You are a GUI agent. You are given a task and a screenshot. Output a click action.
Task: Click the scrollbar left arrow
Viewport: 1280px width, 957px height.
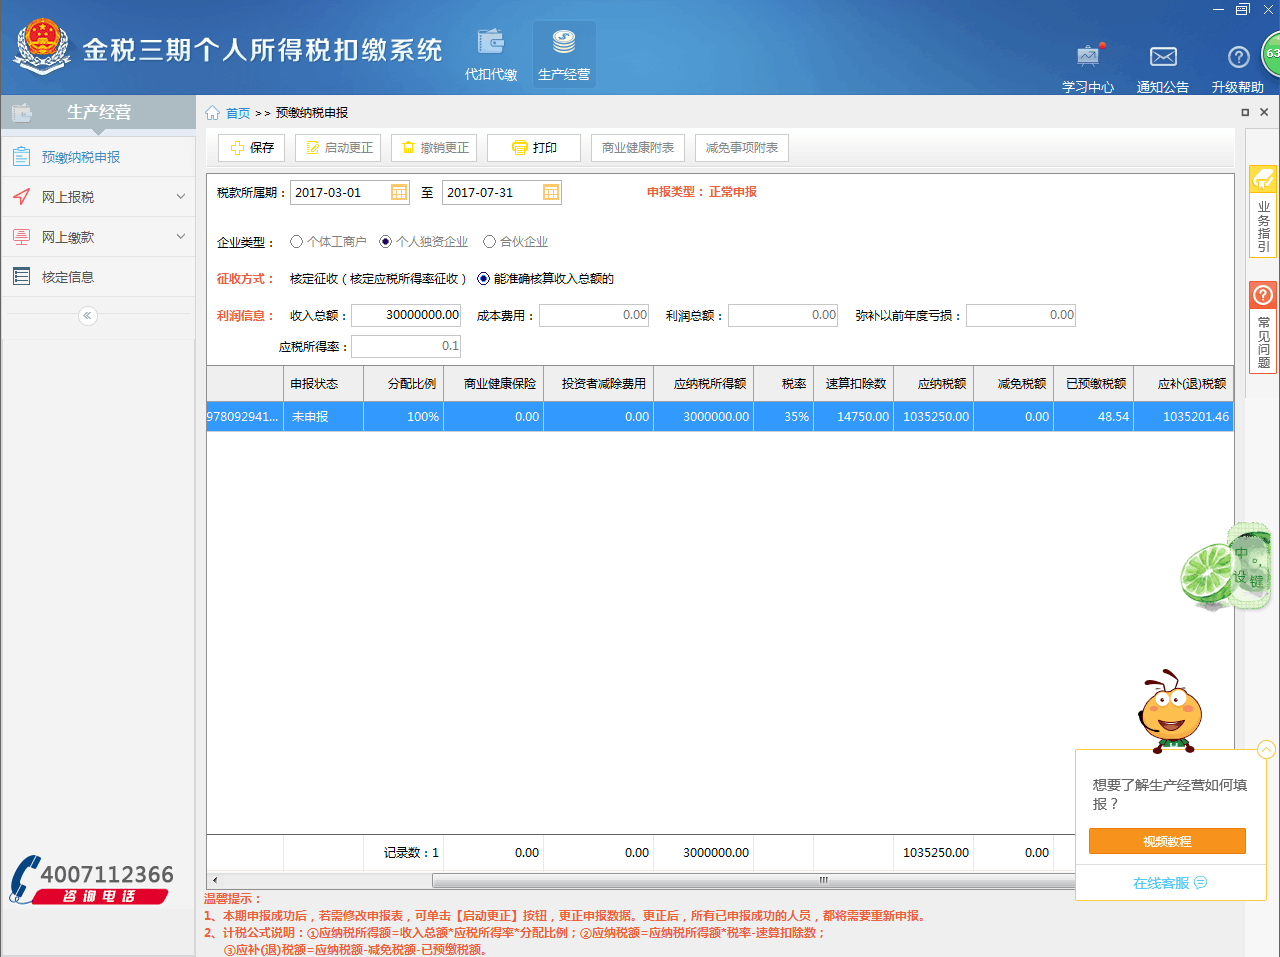[214, 881]
